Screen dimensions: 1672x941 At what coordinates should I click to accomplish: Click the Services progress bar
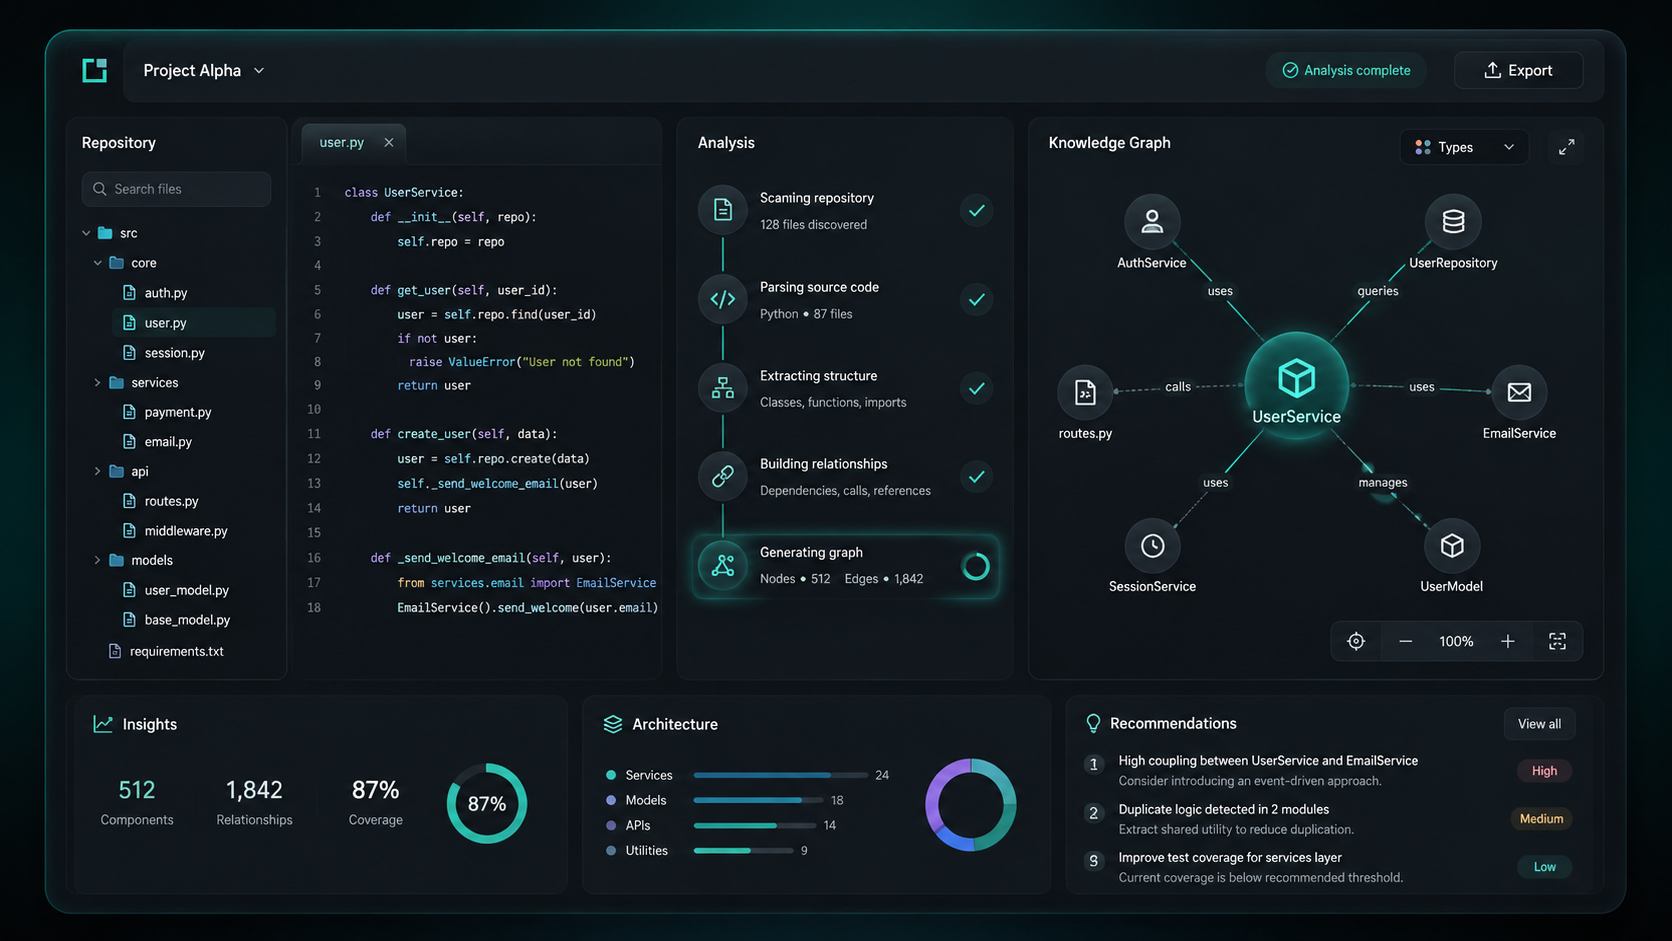click(x=781, y=775)
